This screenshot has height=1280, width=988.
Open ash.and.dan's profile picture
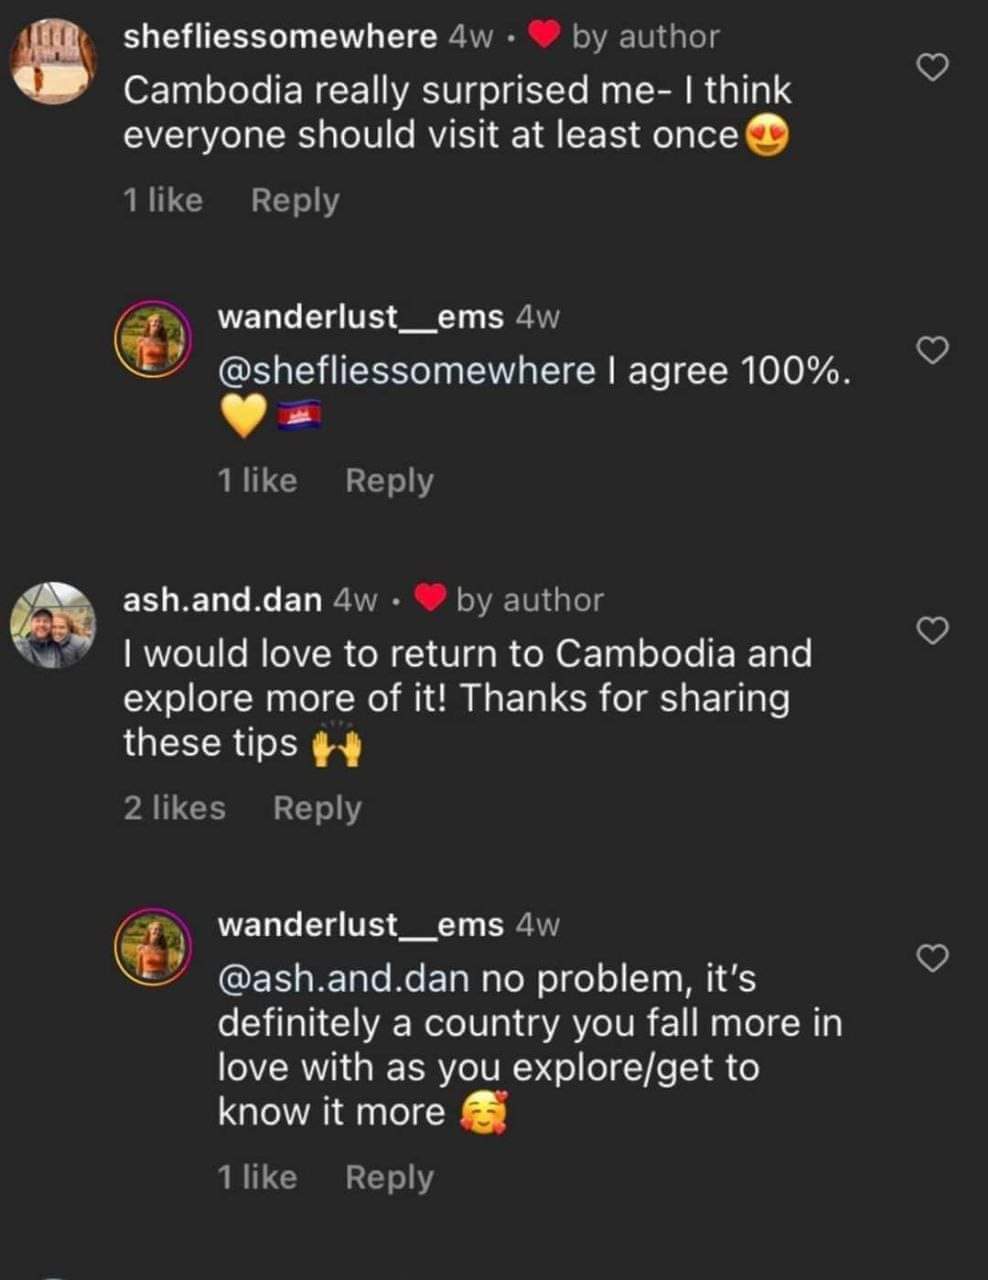pos(53,625)
